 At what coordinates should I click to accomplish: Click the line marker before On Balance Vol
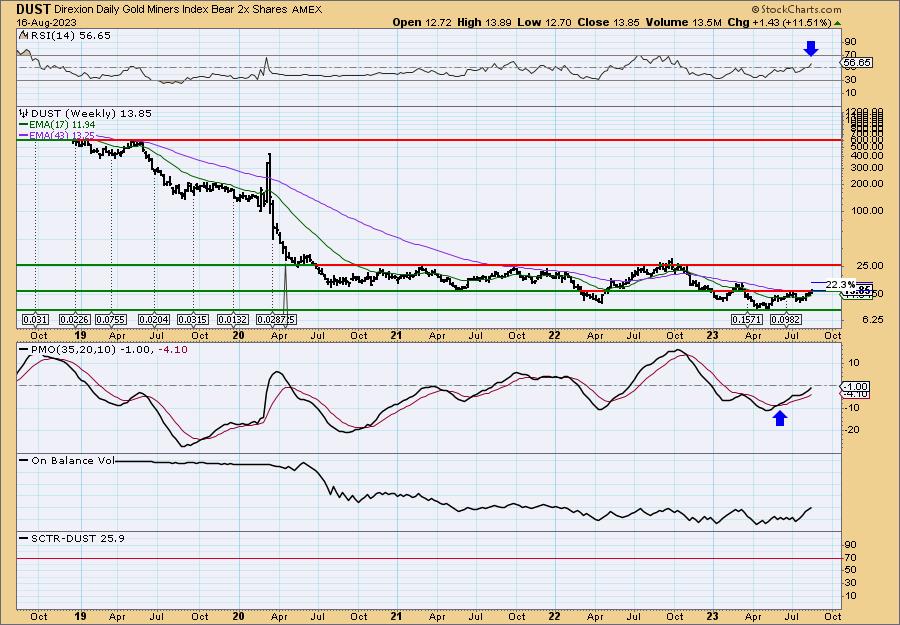point(24,460)
